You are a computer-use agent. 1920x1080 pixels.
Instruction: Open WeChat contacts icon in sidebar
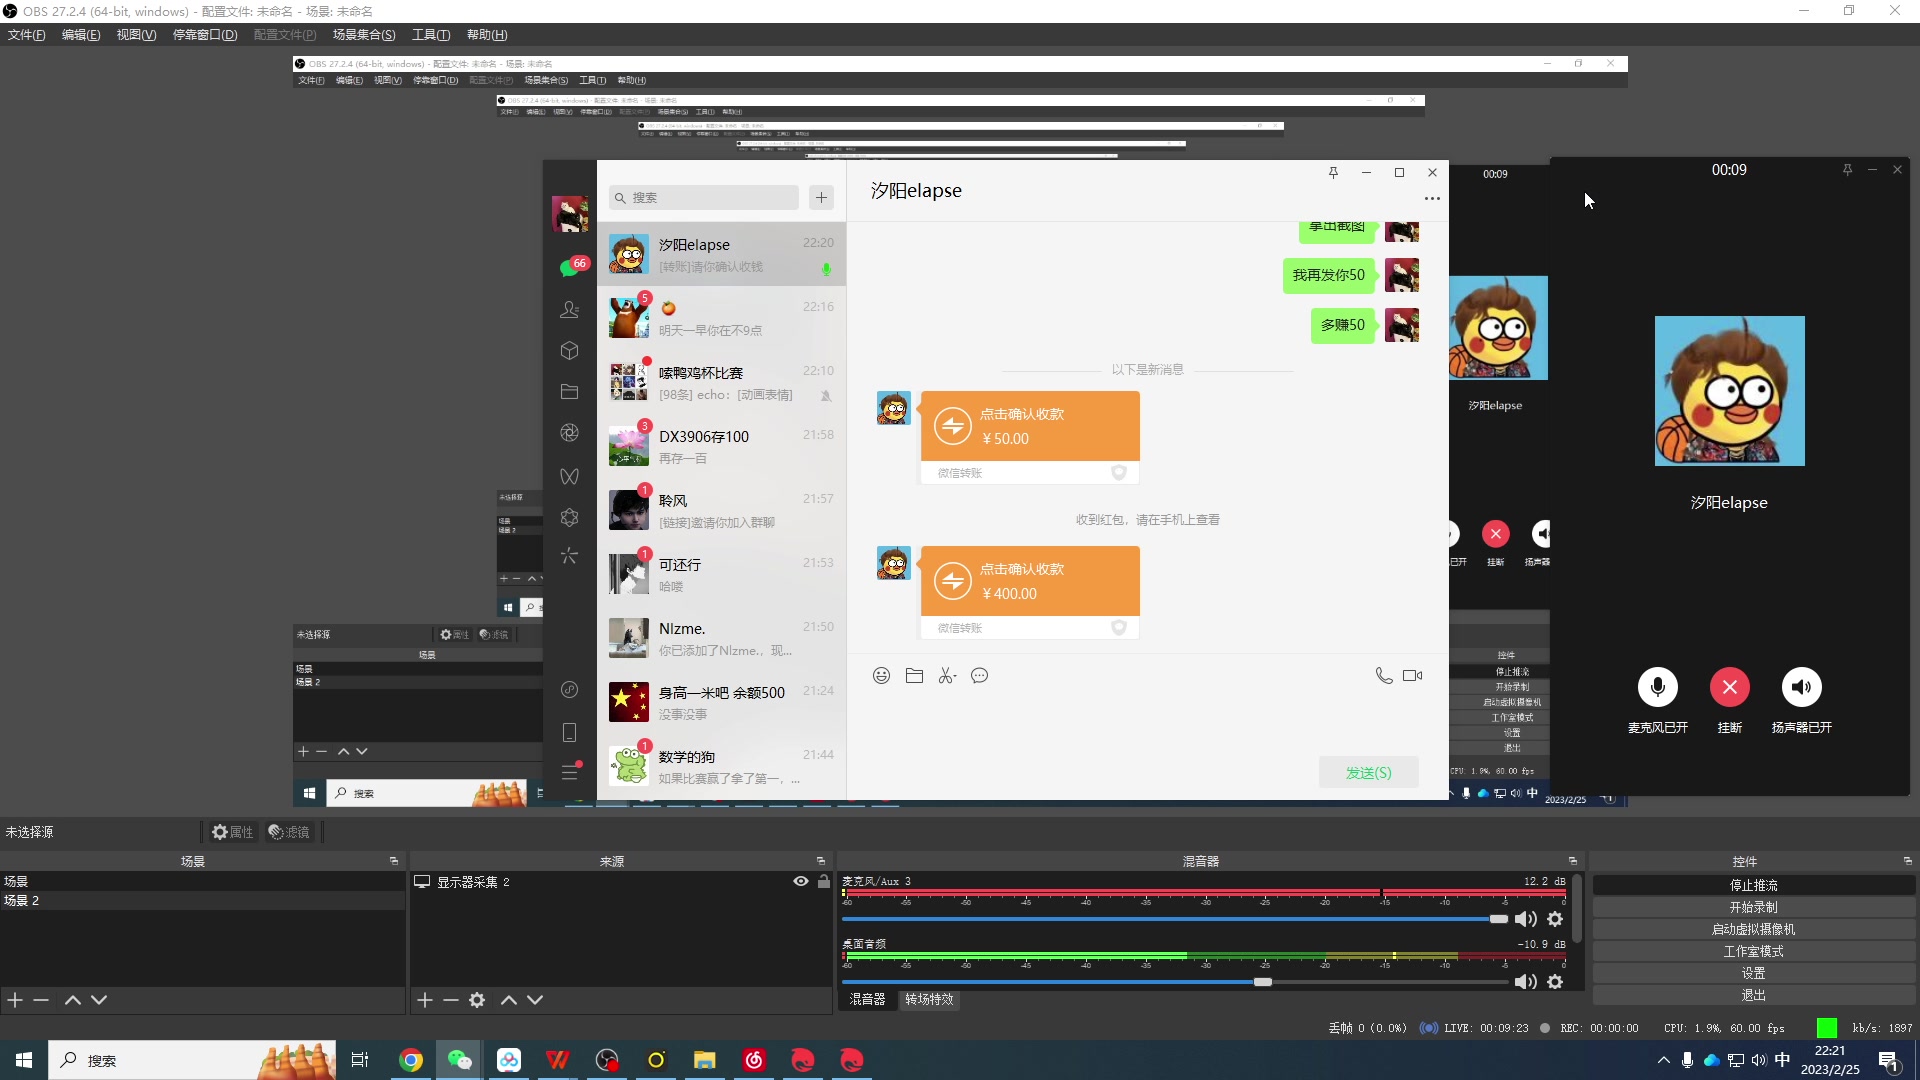[x=570, y=310]
